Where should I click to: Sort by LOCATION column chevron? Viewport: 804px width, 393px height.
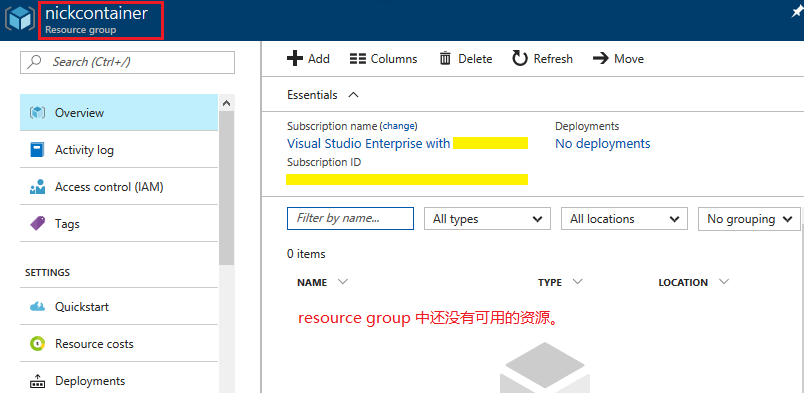click(x=724, y=282)
